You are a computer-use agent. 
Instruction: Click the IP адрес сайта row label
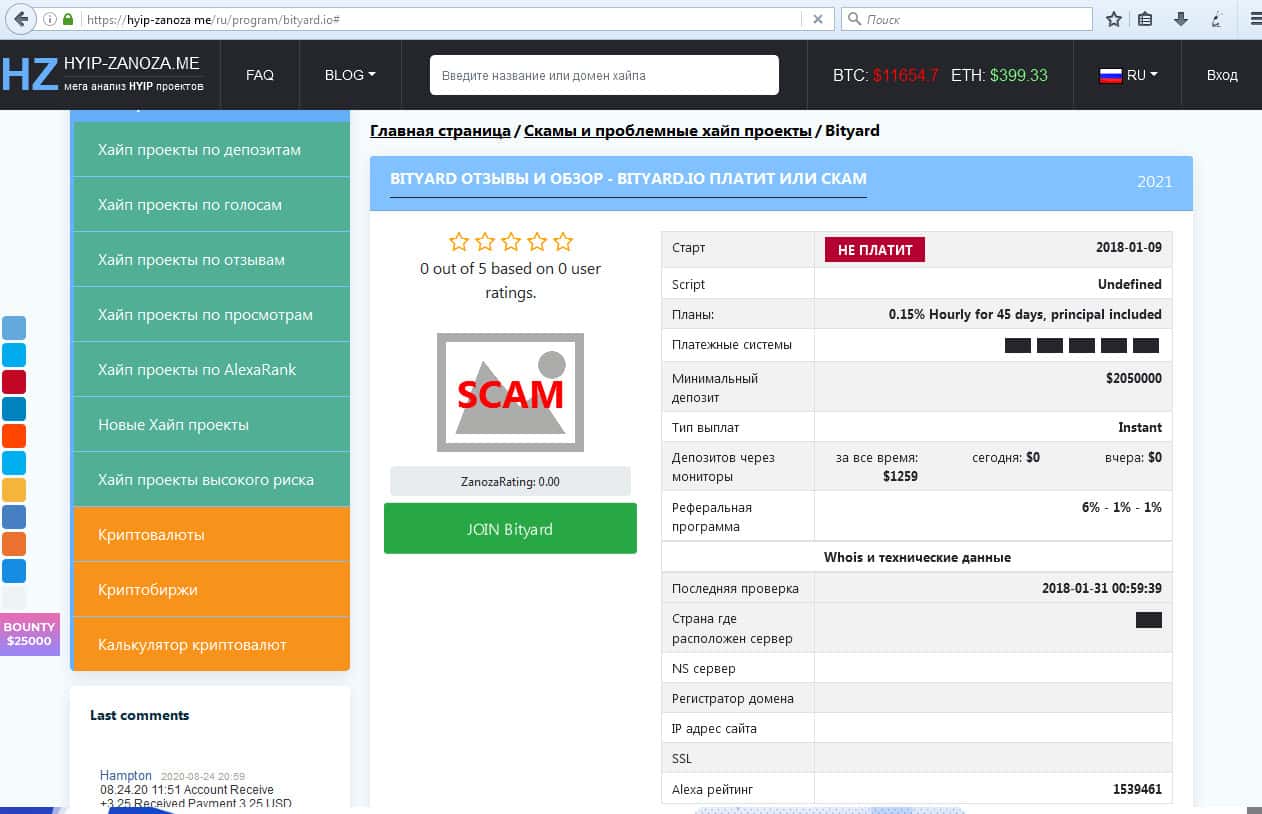[714, 728]
